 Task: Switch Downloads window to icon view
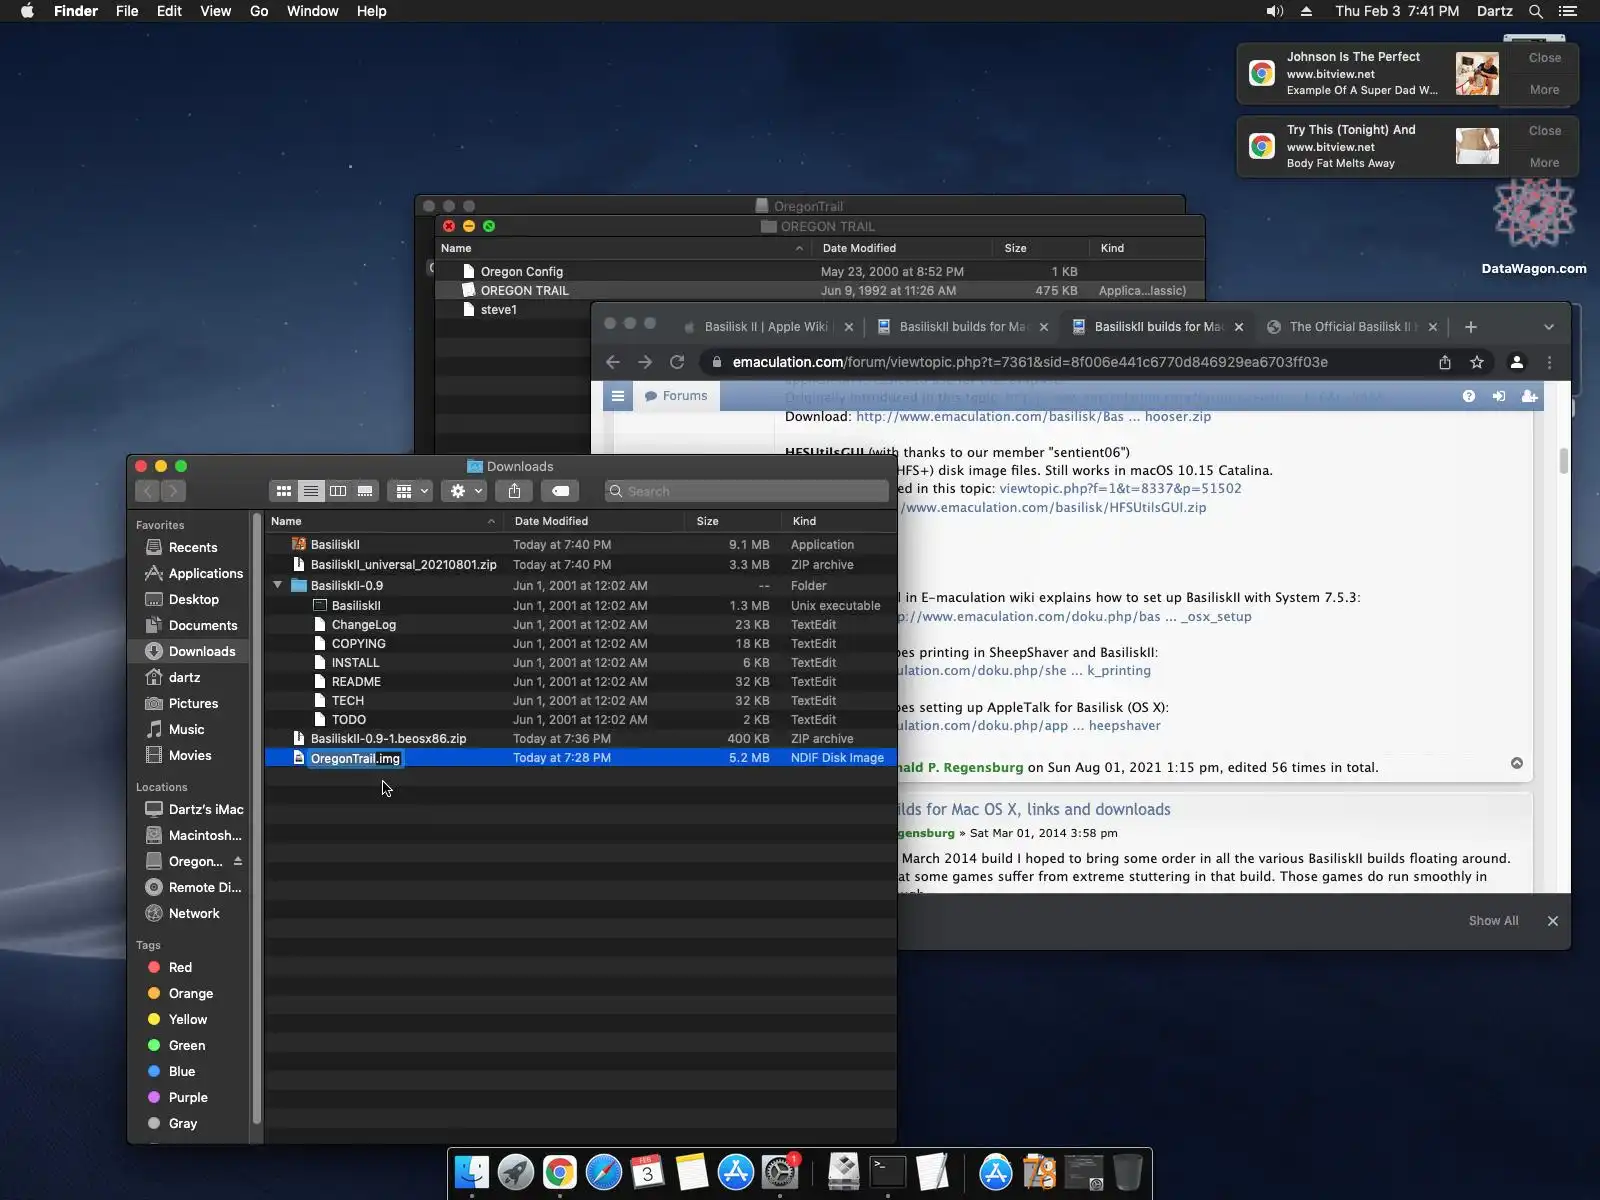coord(284,491)
